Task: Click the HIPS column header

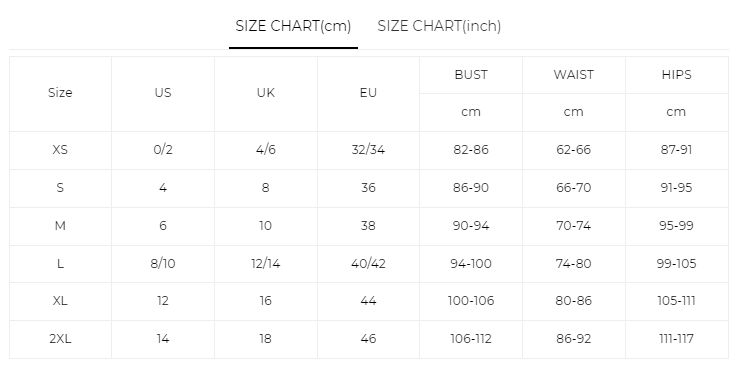Action: [676, 75]
